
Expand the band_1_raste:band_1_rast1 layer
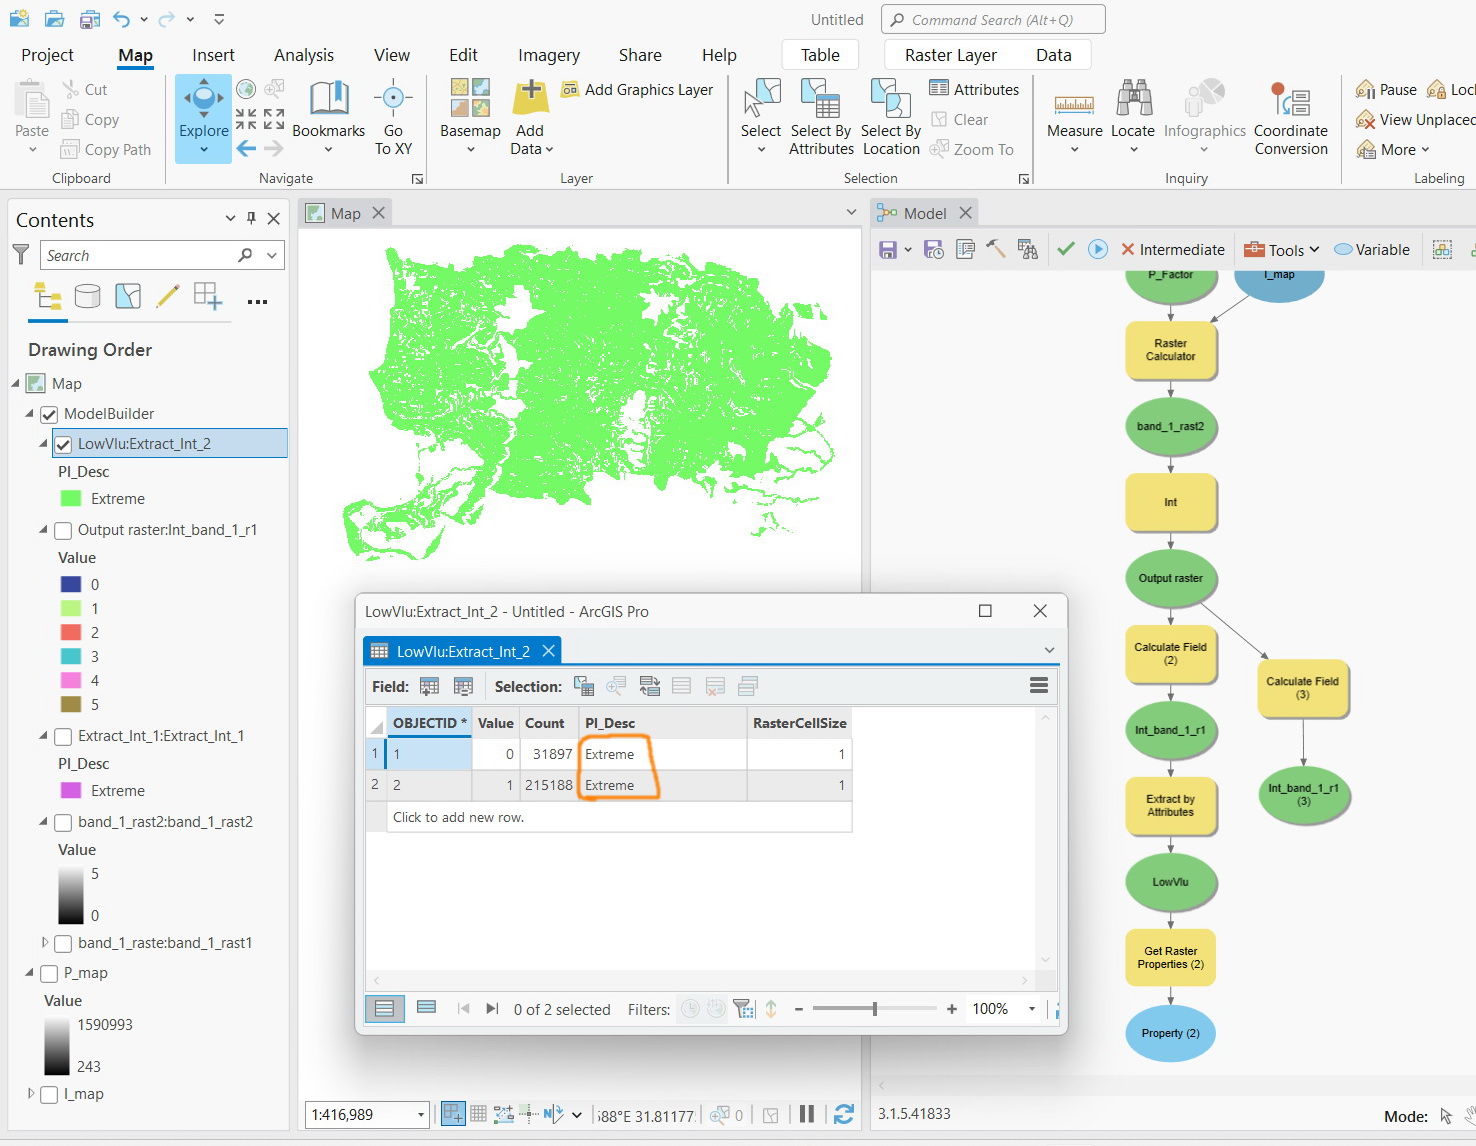click(44, 943)
